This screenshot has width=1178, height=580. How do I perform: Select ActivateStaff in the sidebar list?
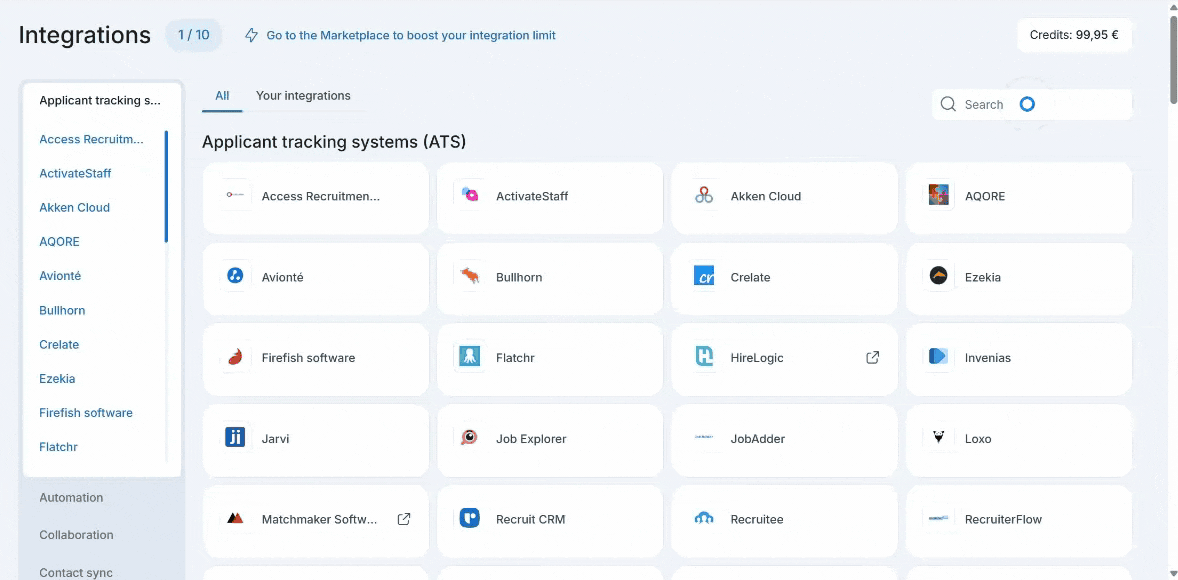pos(75,174)
